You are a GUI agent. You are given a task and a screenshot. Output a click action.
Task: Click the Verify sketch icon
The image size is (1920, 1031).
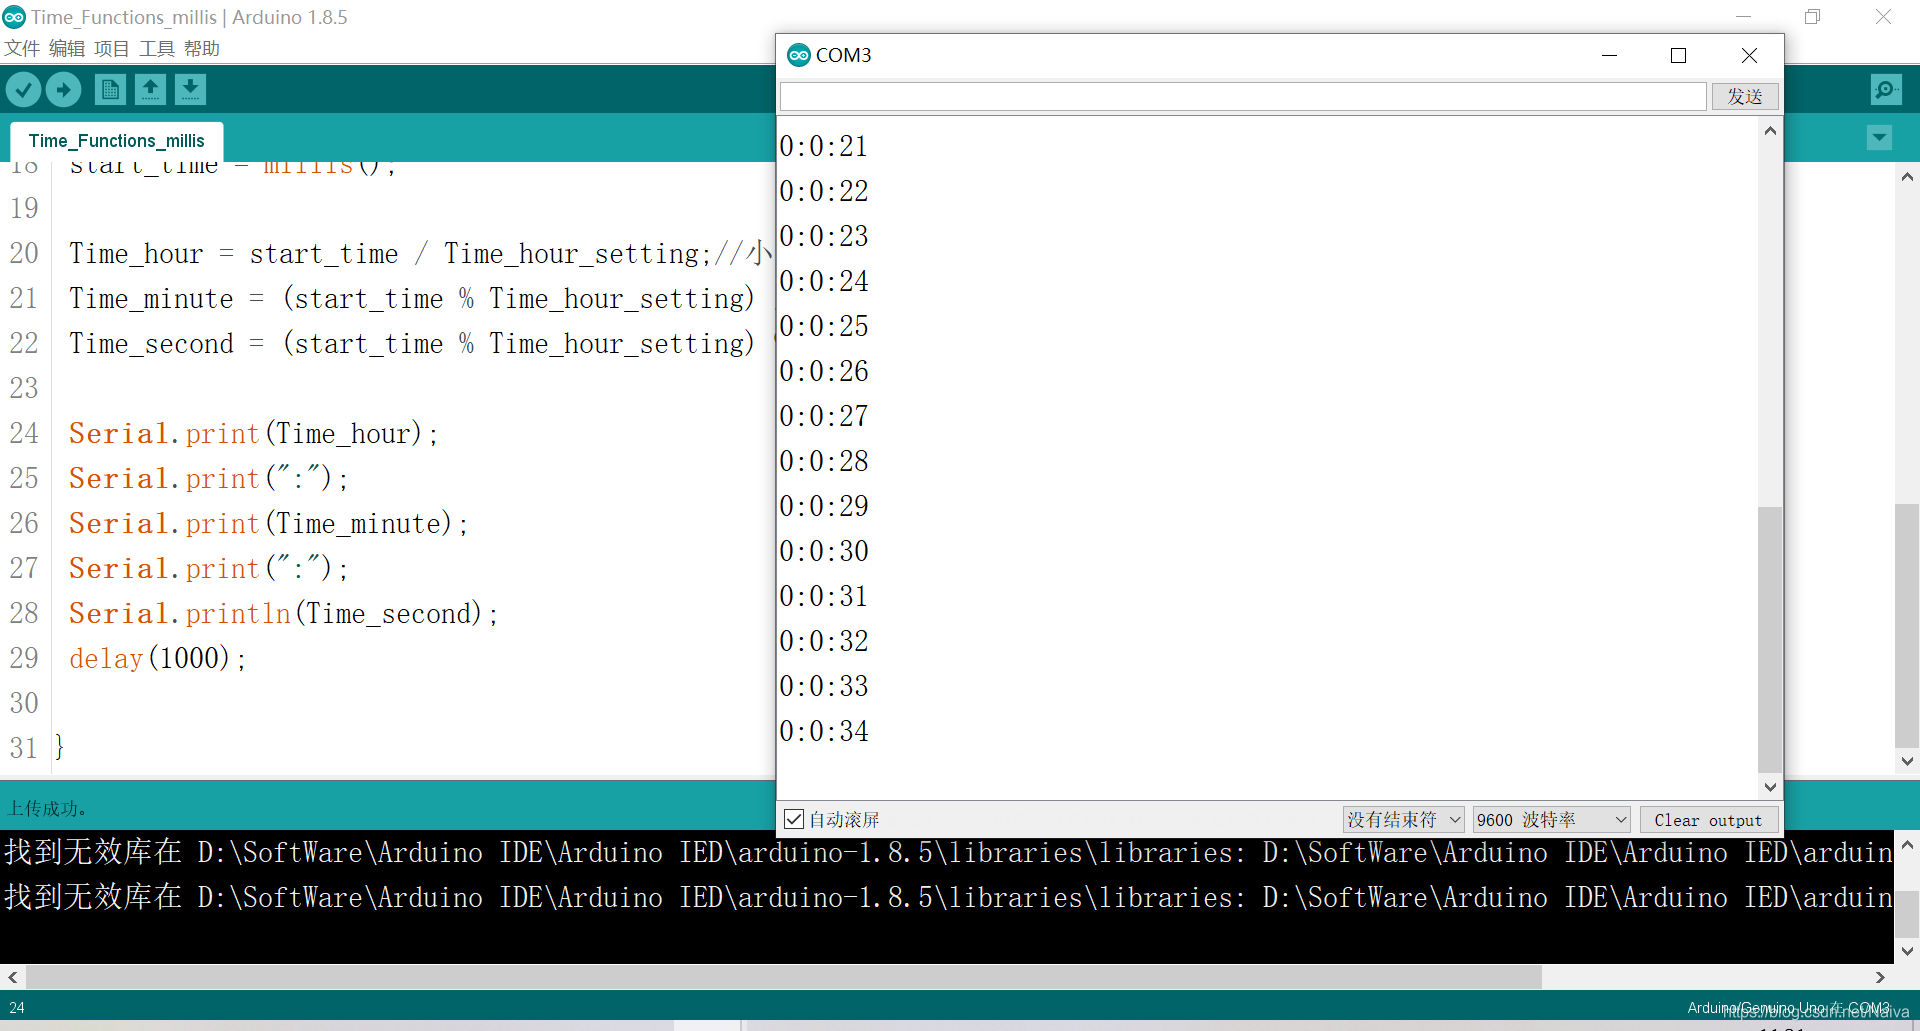pyautogui.click(x=23, y=89)
